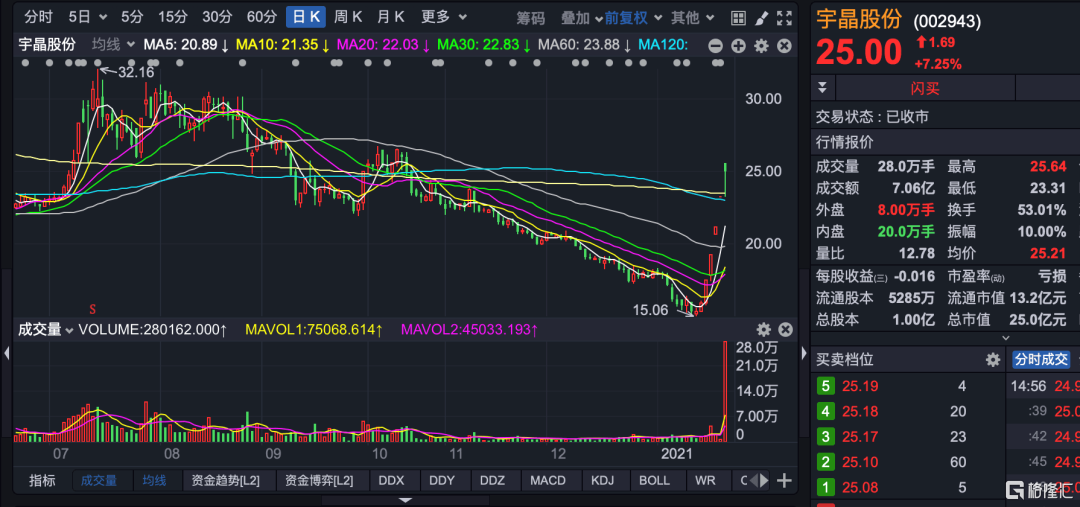Open the volume panel settings gear
Viewport: 1080px width, 507px height.
(x=764, y=329)
